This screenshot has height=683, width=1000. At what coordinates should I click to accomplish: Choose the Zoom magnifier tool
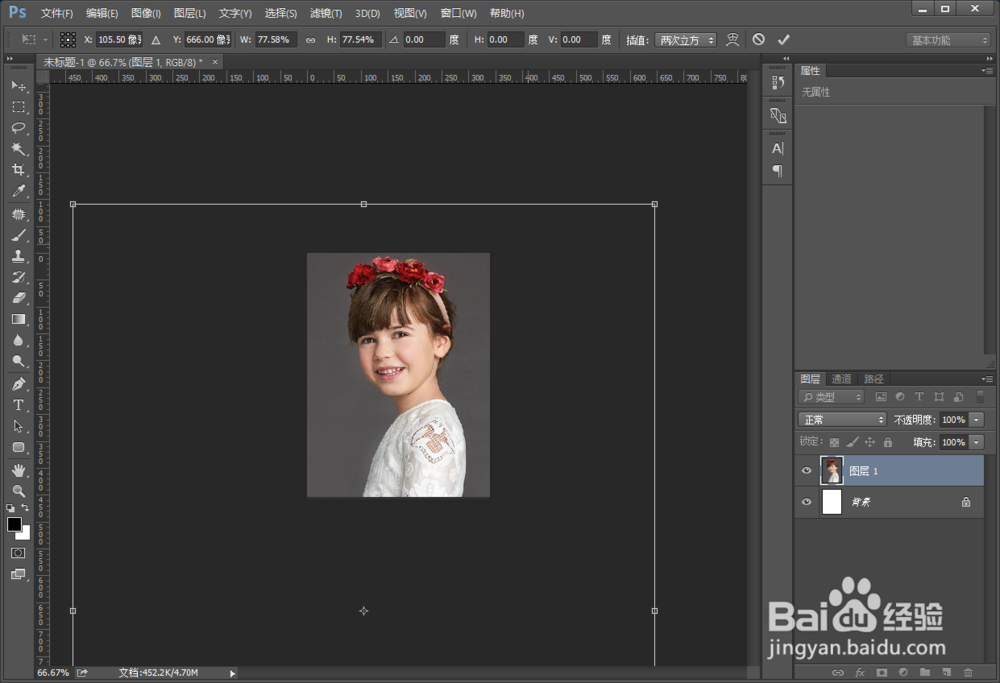pos(18,490)
